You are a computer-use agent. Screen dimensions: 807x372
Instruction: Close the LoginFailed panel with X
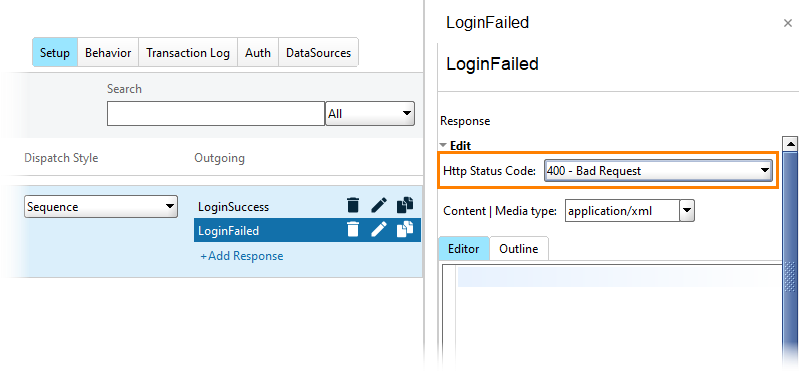787,23
